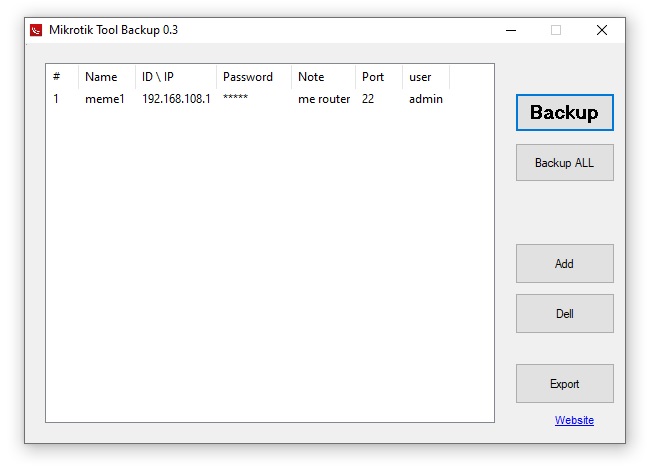The width and height of the screenshot is (654, 474).
Task: Select the row number 1 cell
Action: point(56,99)
